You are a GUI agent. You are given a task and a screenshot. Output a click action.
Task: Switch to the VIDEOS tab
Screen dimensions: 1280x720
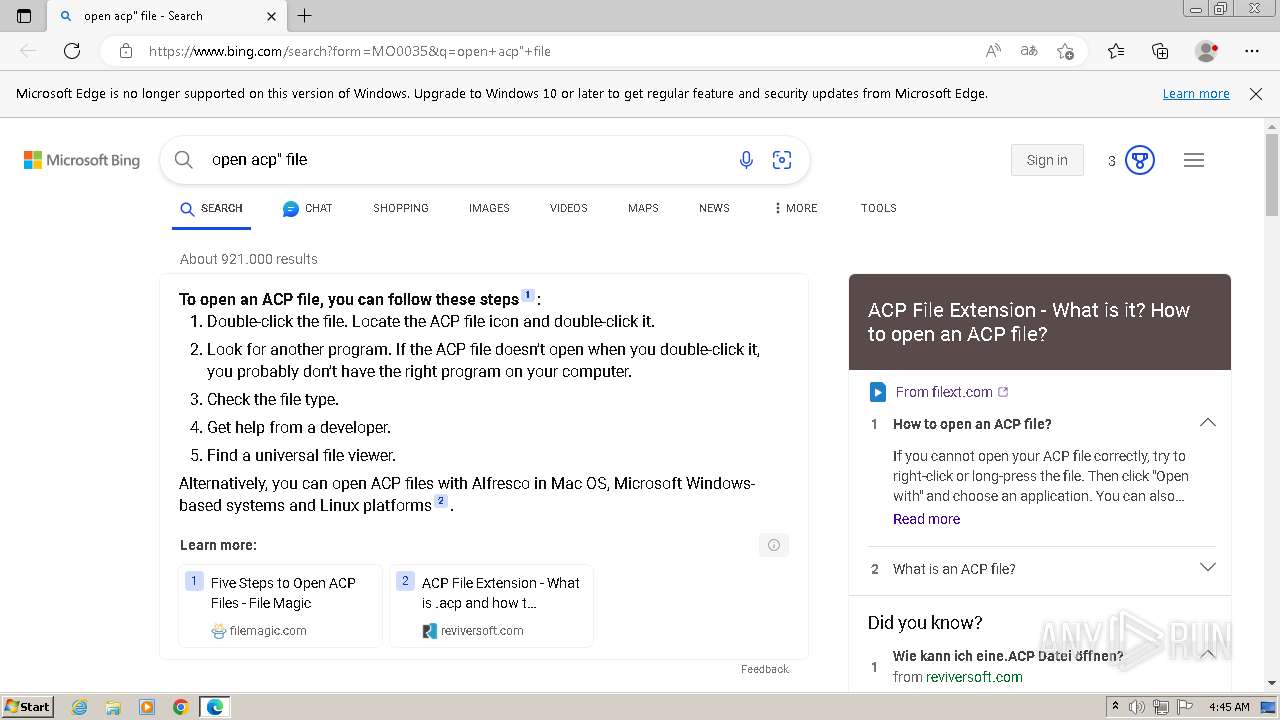click(x=568, y=209)
